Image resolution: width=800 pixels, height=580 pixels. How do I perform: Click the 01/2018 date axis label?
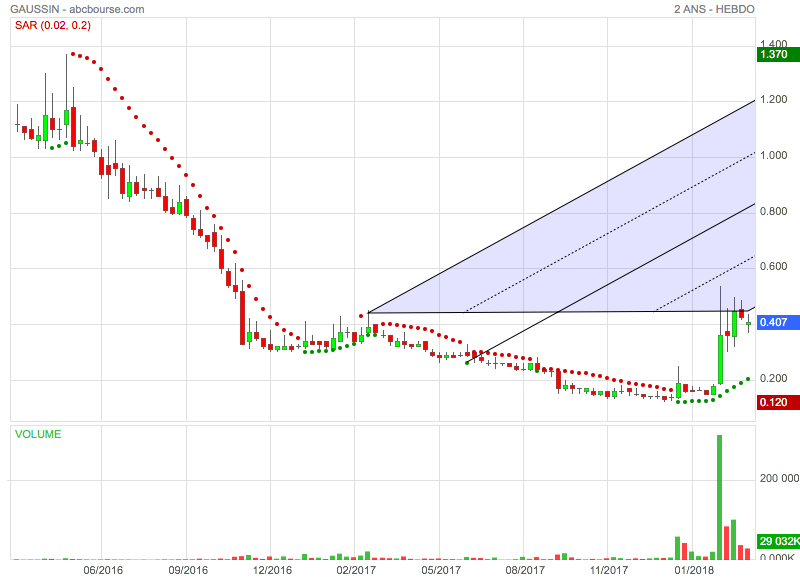pos(693,570)
